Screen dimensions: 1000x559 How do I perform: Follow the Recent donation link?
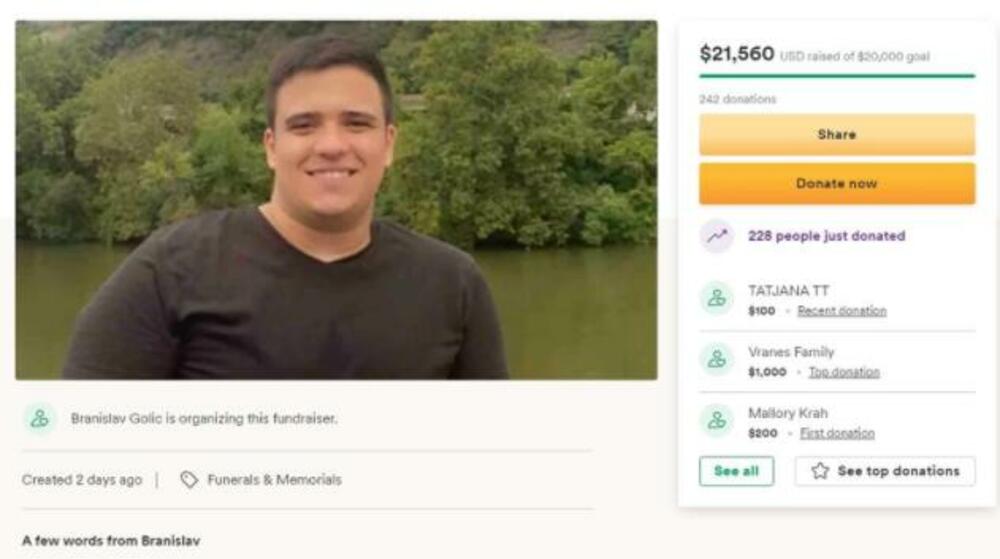click(x=842, y=311)
